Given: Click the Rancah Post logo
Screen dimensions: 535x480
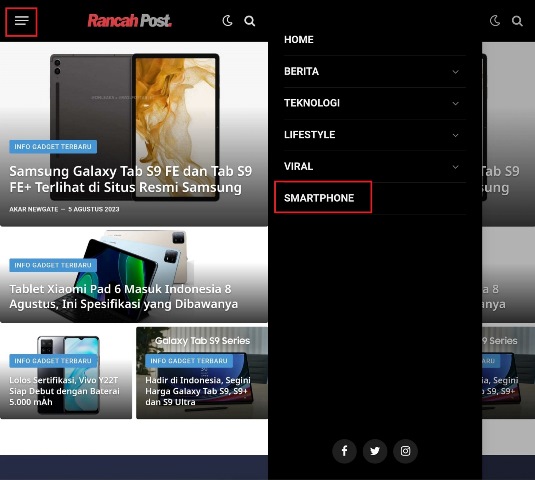Looking at the screenshot, I should (x=130, y=21).
